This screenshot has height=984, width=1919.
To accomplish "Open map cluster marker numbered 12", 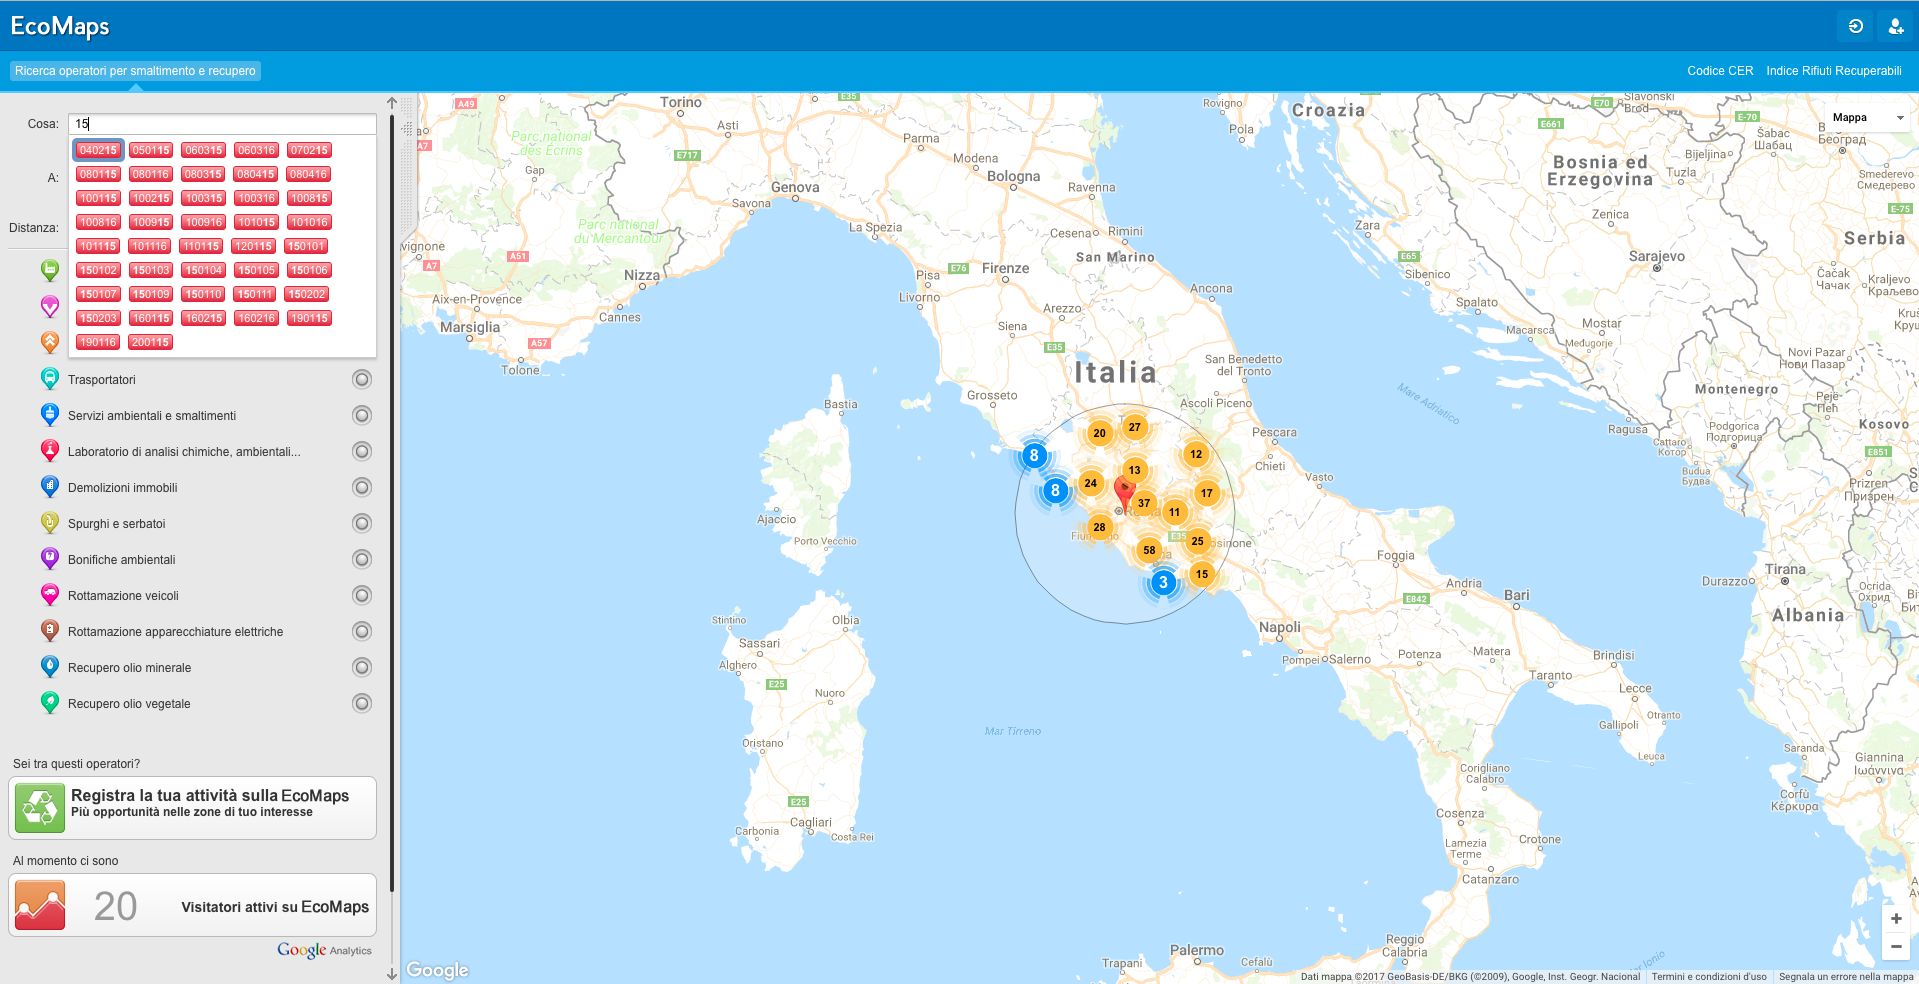I will coord(1196,454).
